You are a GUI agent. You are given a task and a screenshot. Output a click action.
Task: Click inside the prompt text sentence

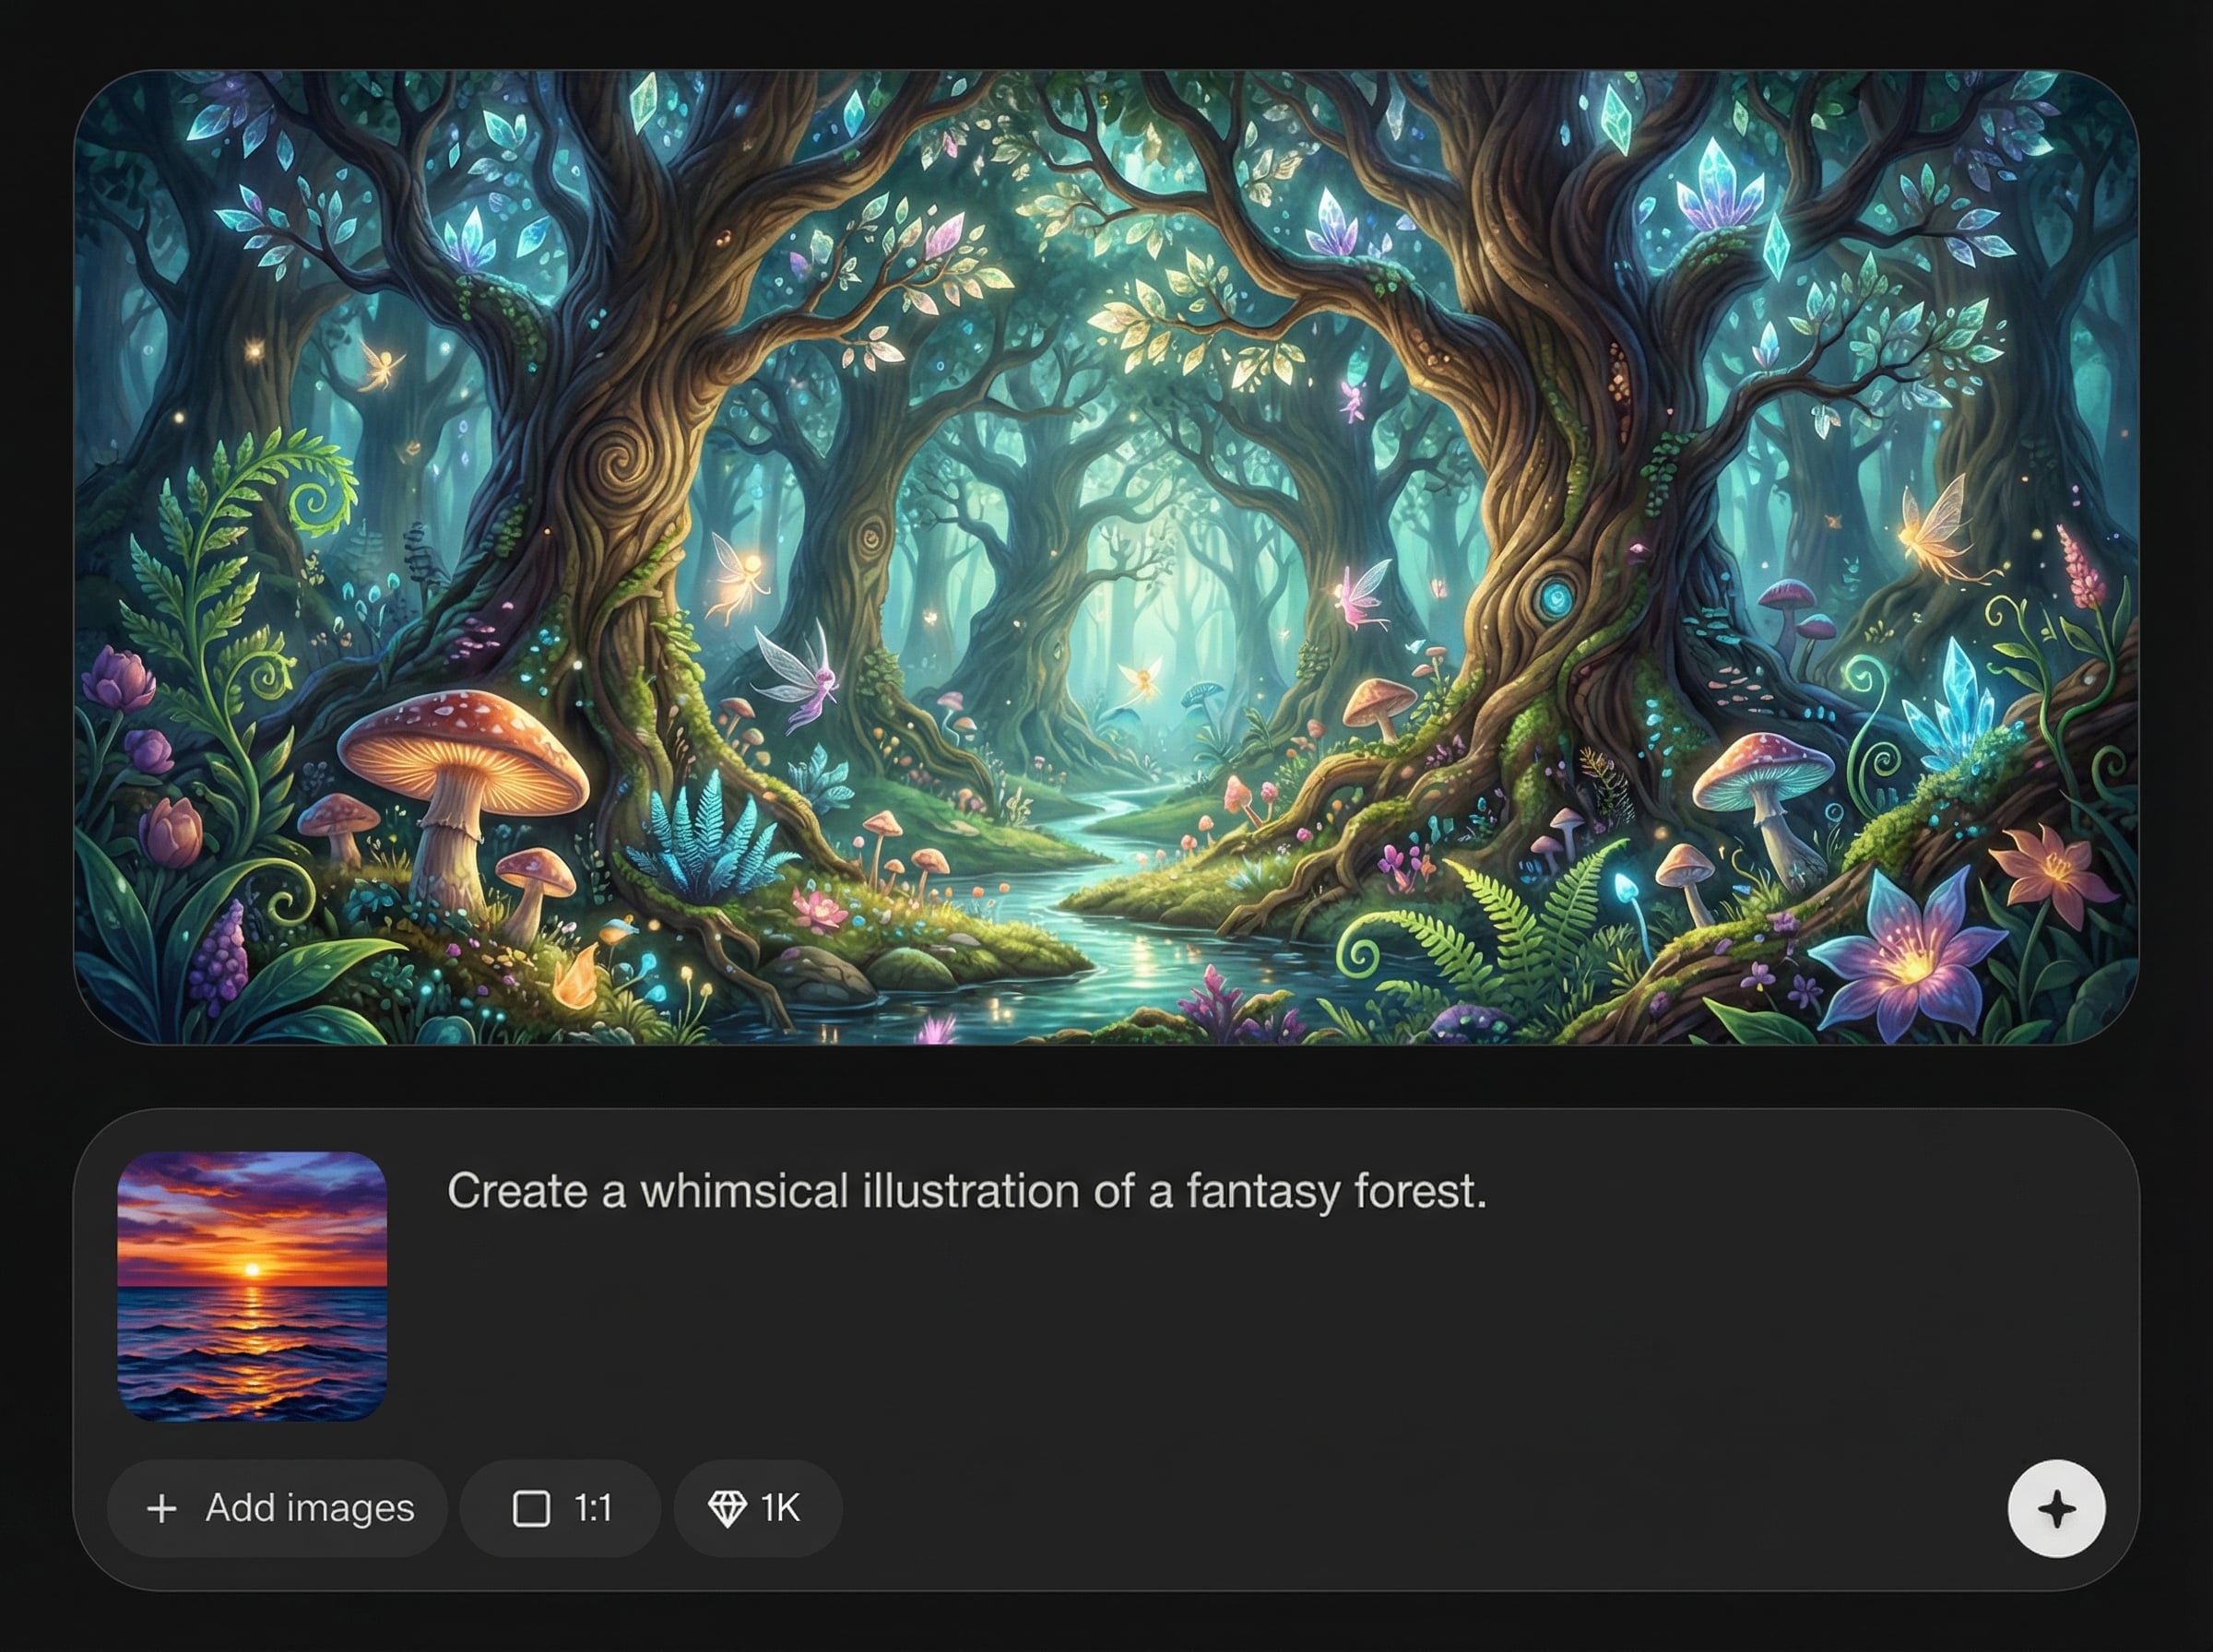tap(966, 1191)
